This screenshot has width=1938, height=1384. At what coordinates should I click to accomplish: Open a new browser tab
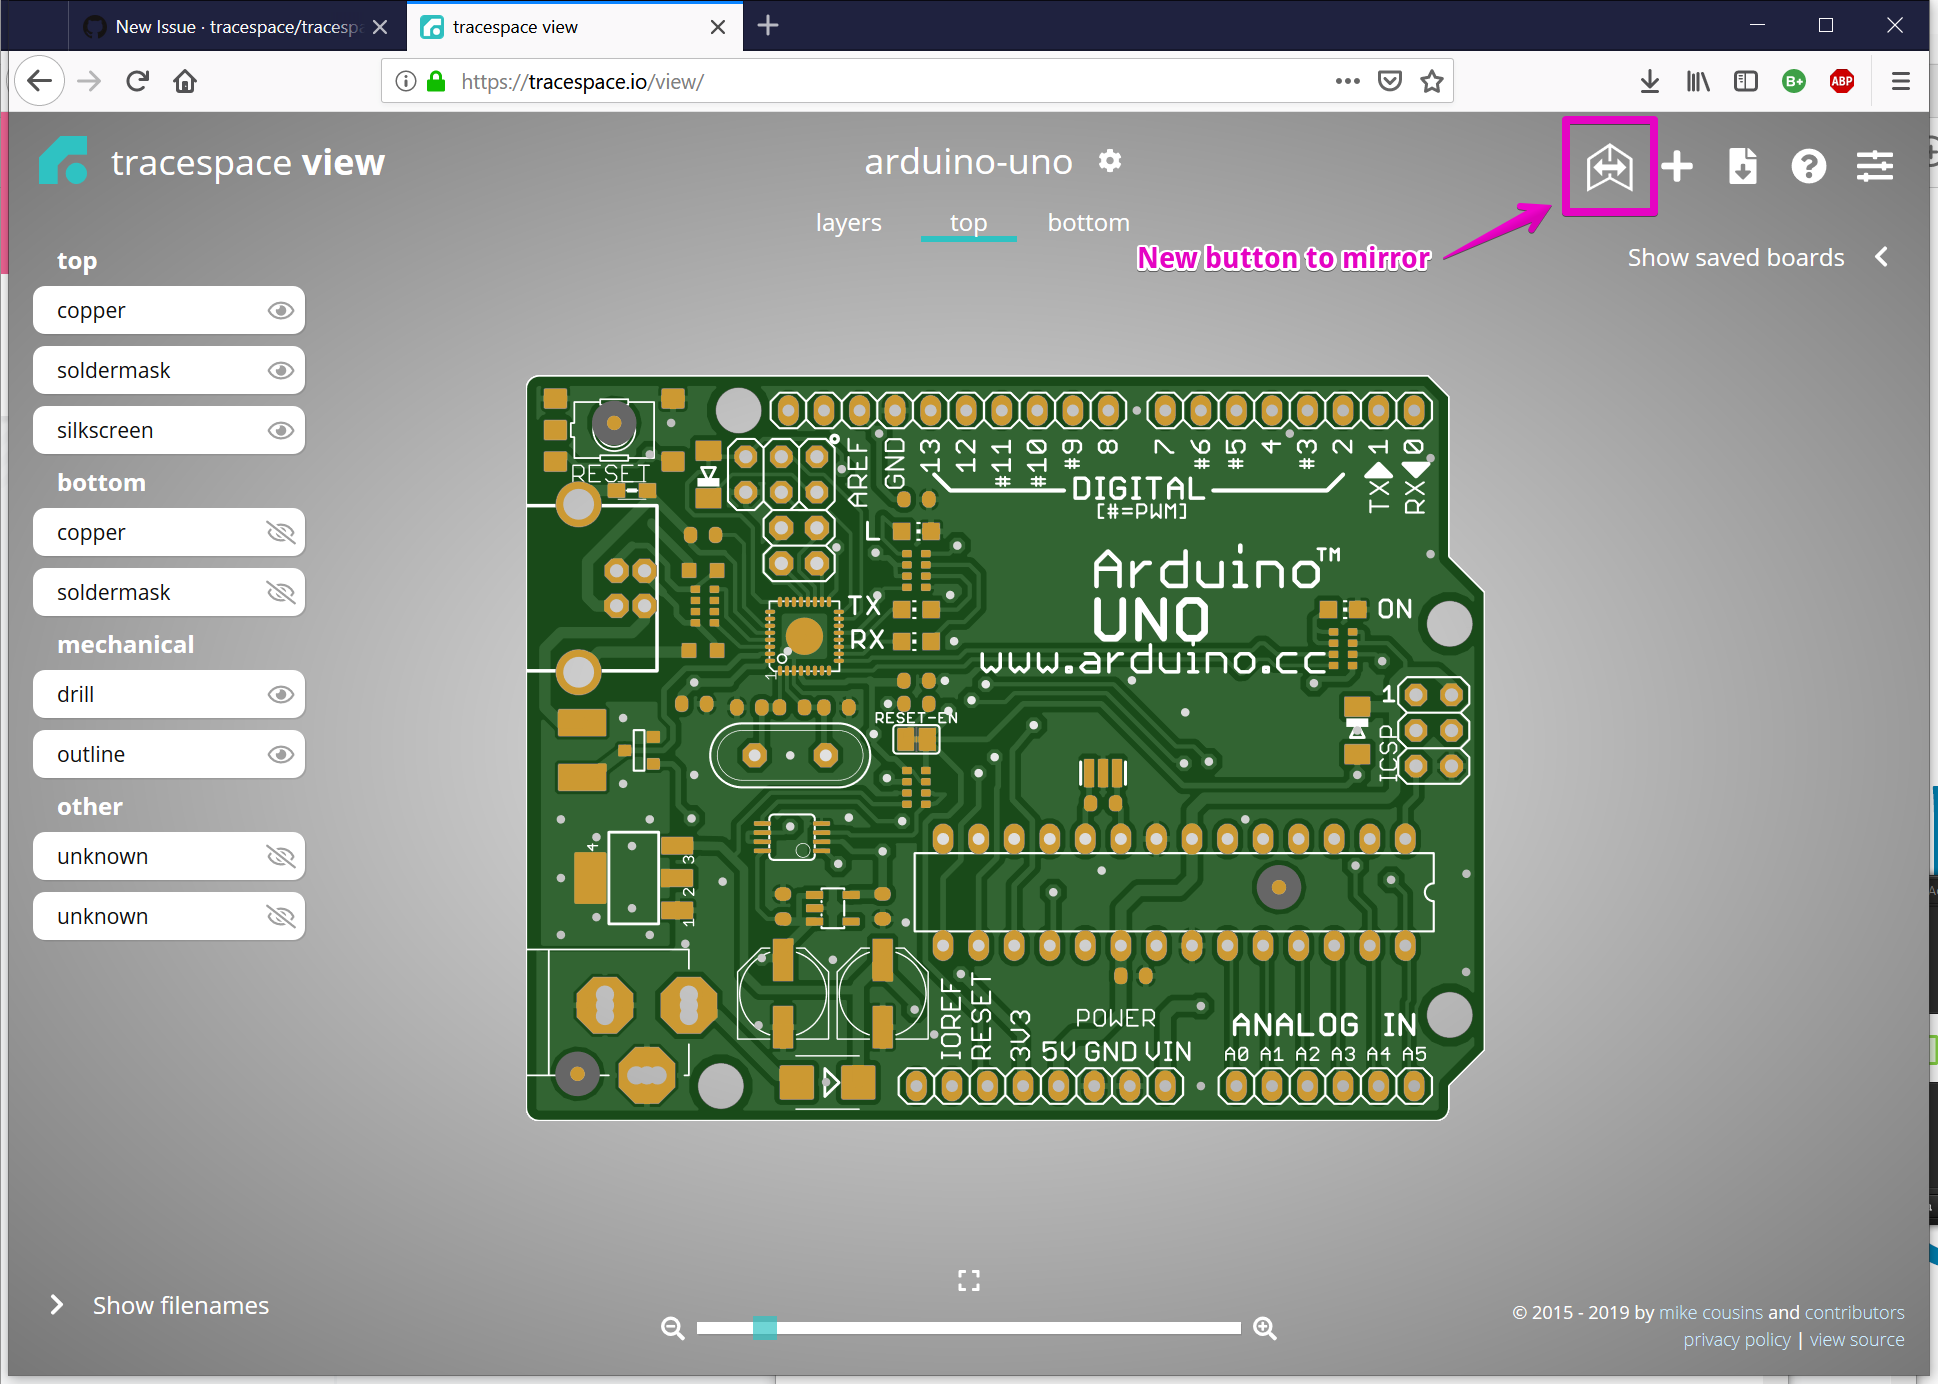coord(768,26)
